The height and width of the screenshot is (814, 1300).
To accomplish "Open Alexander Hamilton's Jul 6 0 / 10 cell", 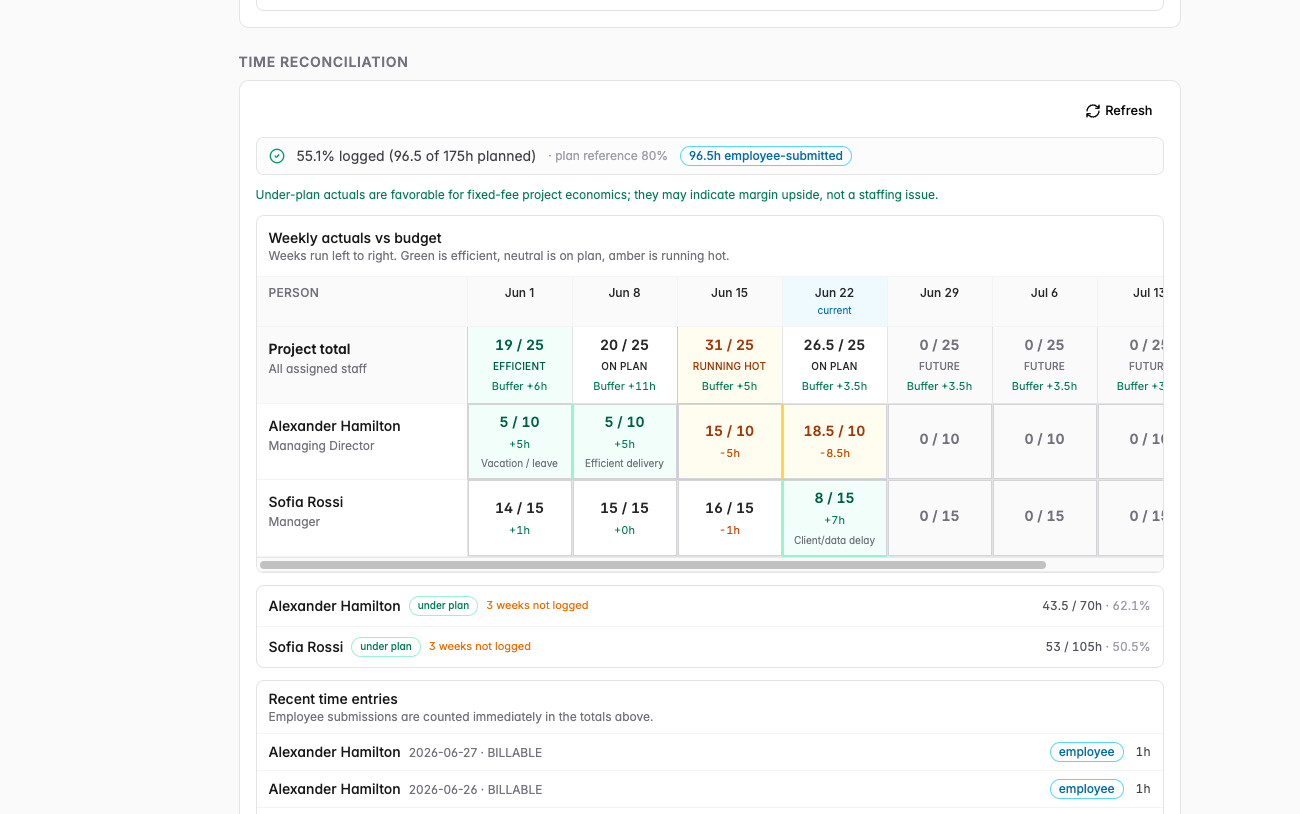I will [1045, 441].
